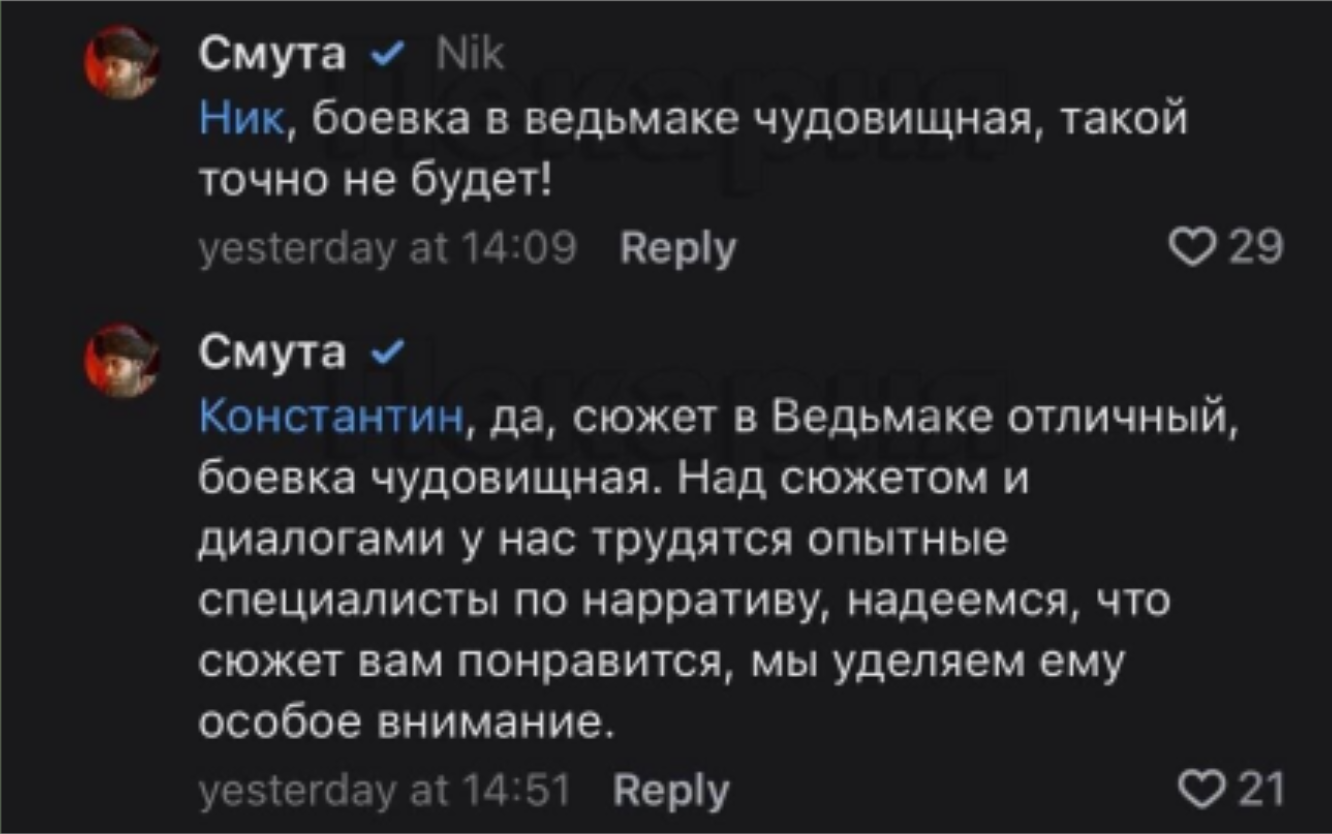This screenshot has height=834, width=1332.
Task: Open Смута profile name above Константин reply
Action: click(x=272, y=352)
